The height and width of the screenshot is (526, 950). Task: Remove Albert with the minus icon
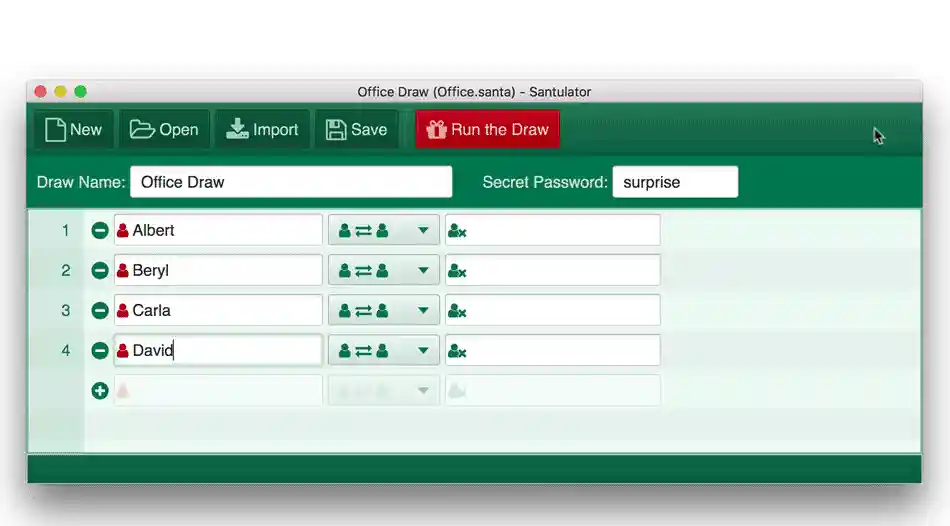100,230
